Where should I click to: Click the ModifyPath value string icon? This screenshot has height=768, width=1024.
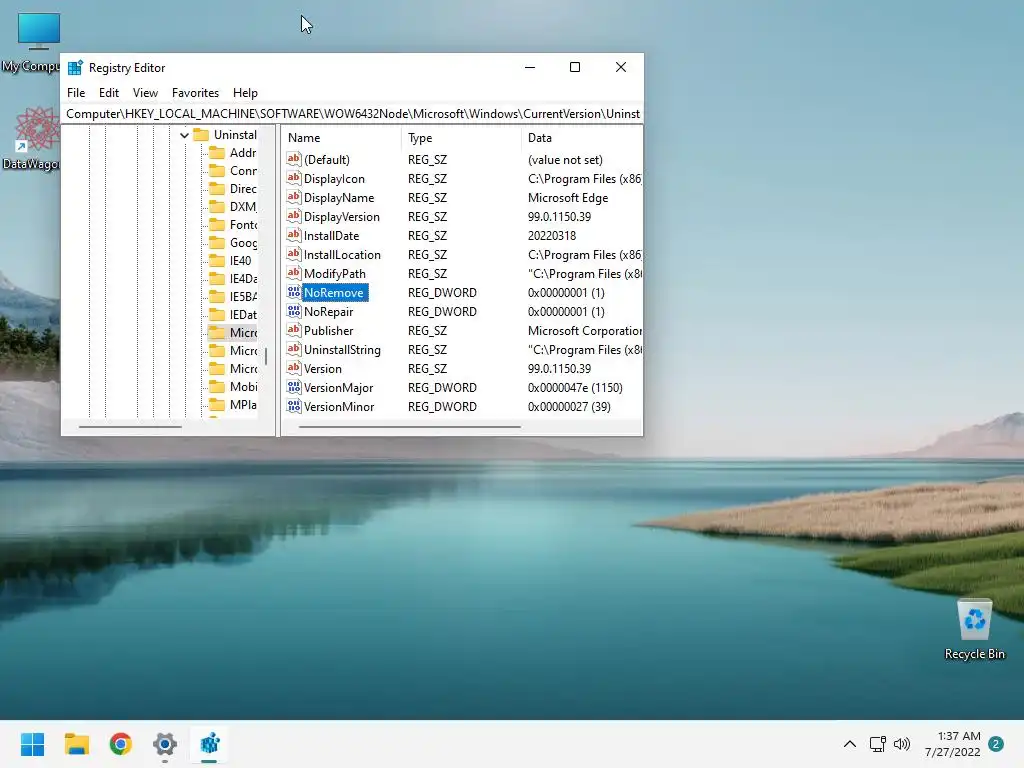pos(294,272)
